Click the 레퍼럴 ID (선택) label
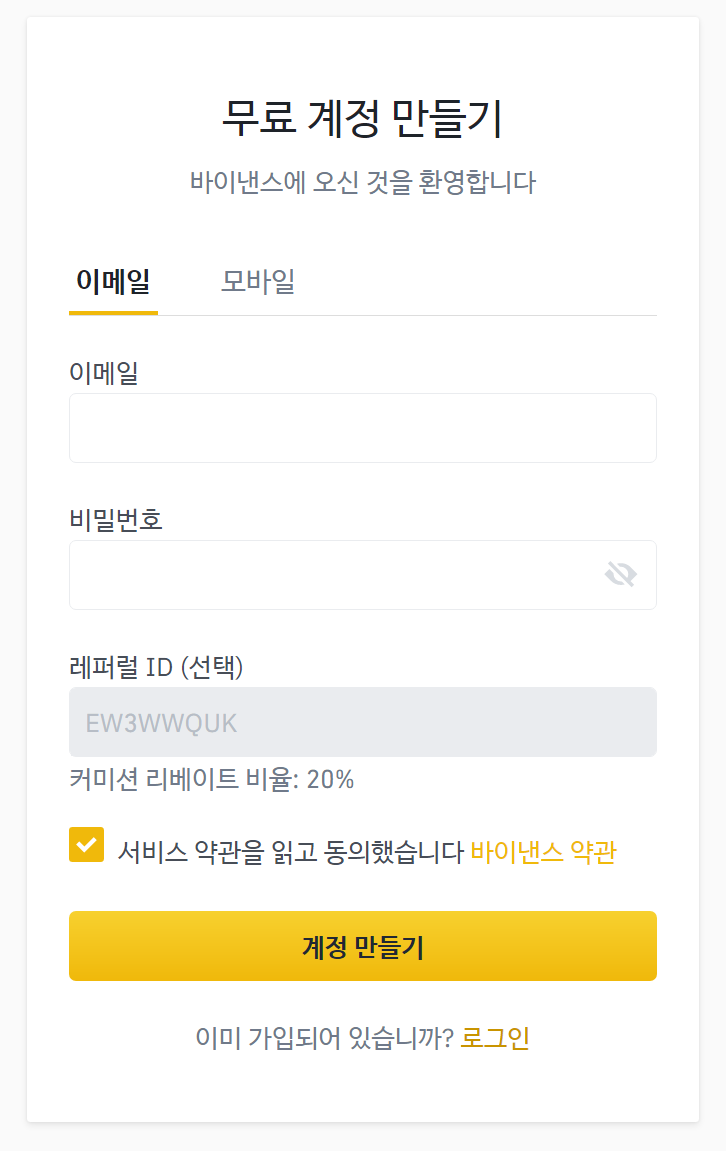This screenshot has height=1151, width=726. pos(156,667)
